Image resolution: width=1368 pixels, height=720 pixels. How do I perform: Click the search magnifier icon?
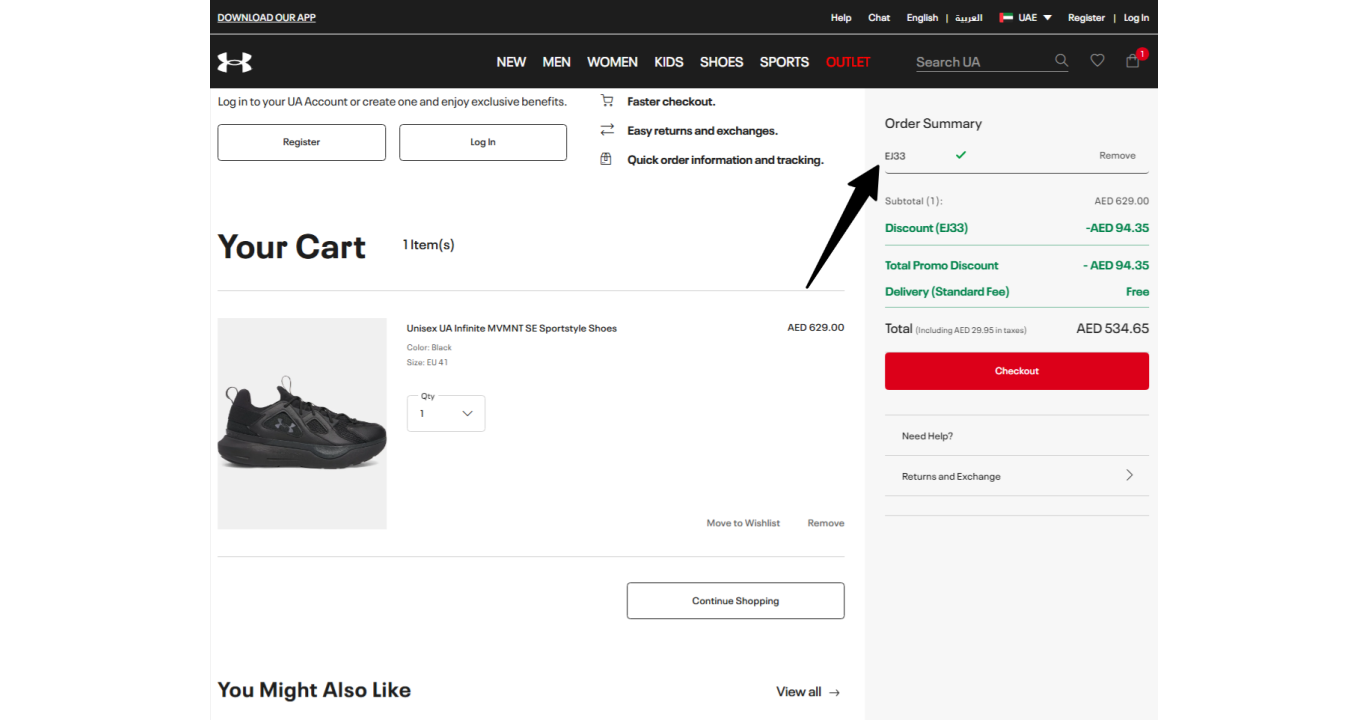[1061, 61]
